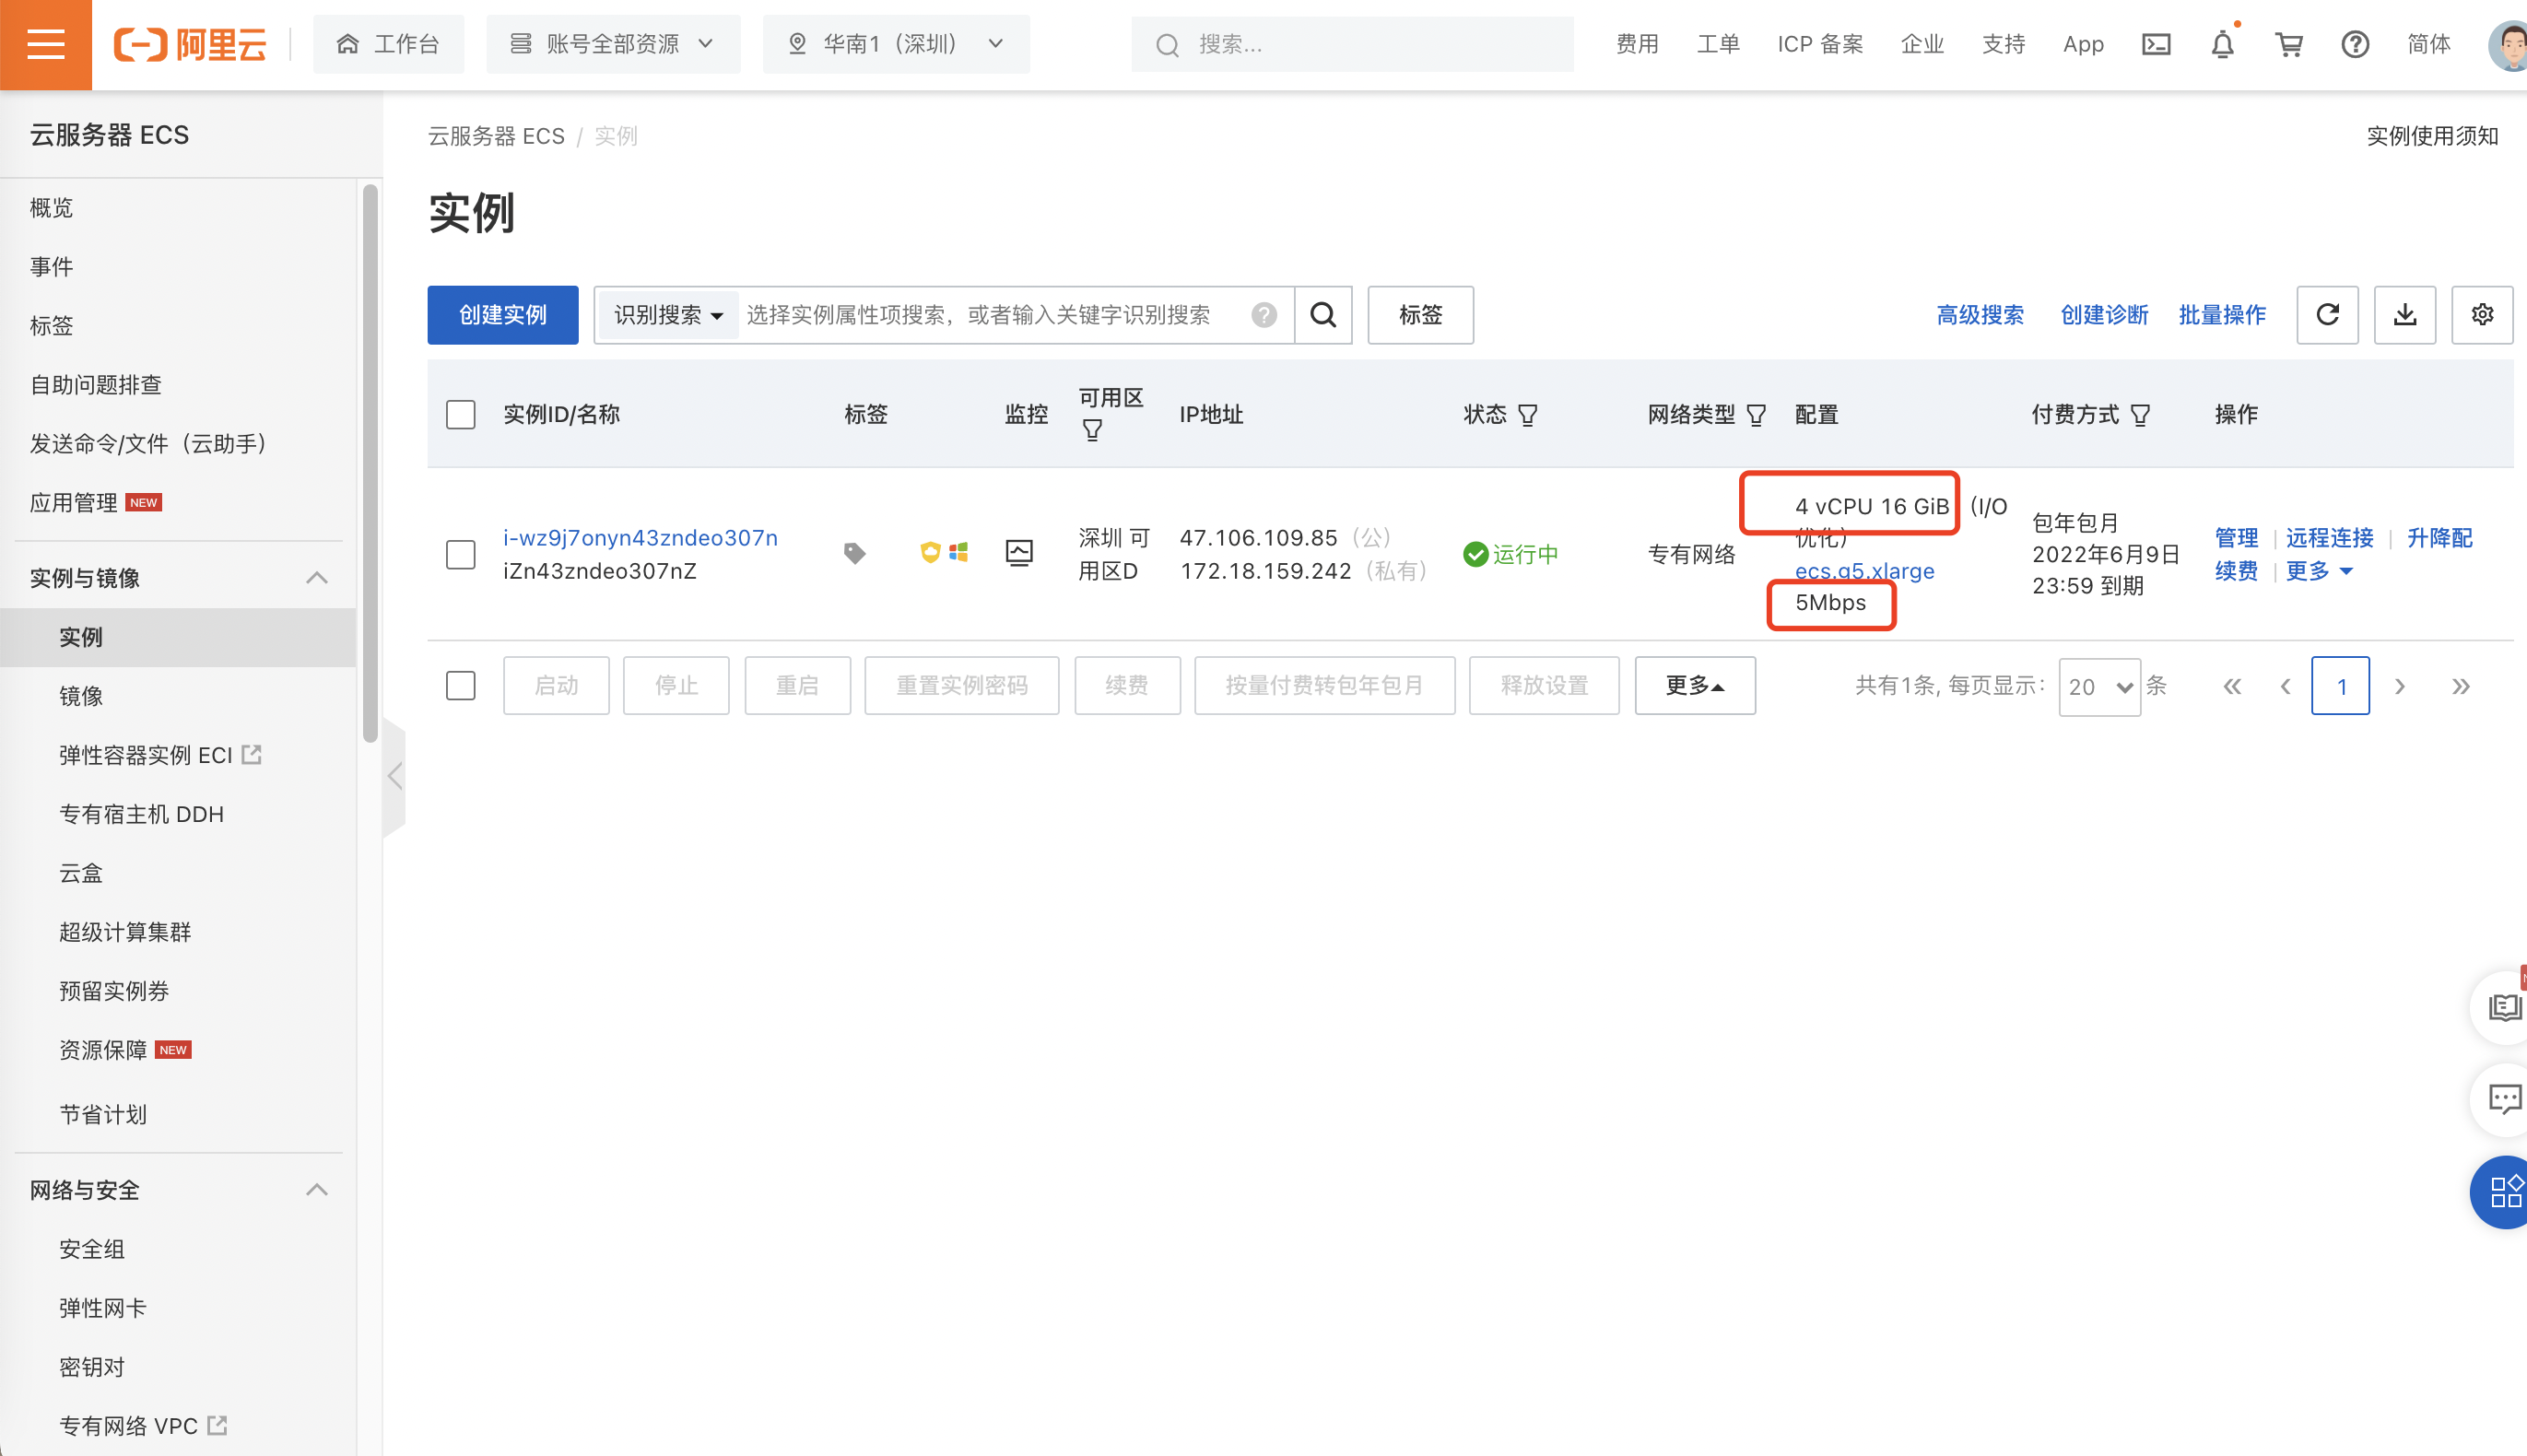This screenshot has height=1456, width=2527.
Task: Open the column settings gear icon
Action: coord(2482,314)
